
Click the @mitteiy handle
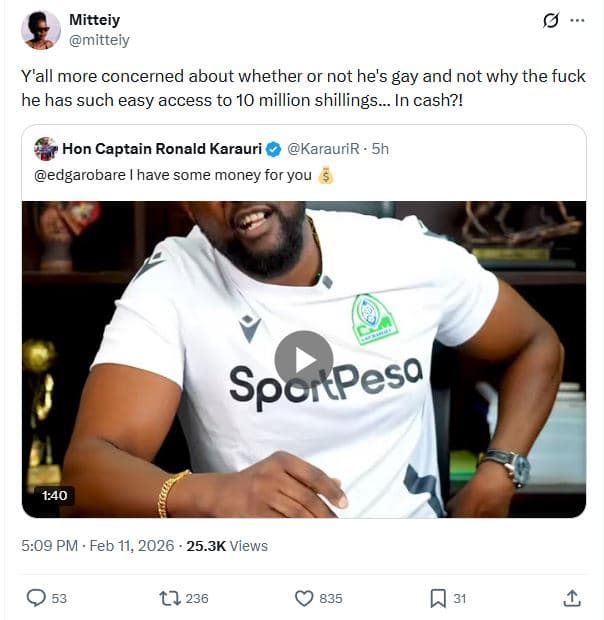pyautogui.click(x=99, y=40)
